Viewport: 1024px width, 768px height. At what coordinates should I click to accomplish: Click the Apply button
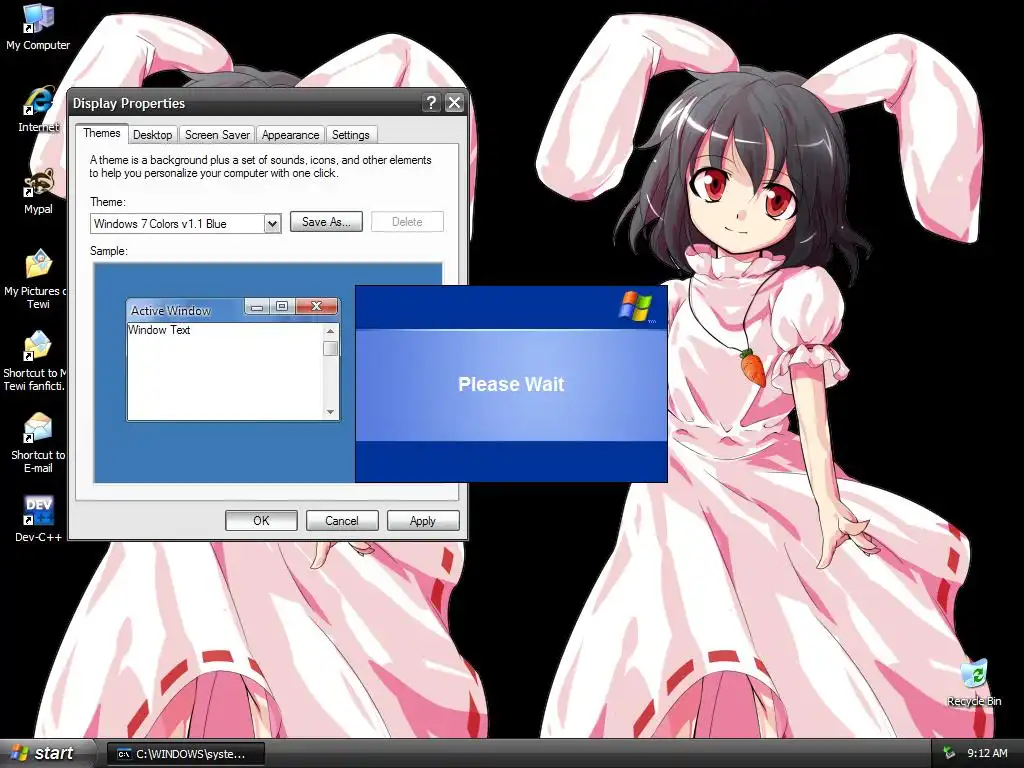[x=423, y=520]
